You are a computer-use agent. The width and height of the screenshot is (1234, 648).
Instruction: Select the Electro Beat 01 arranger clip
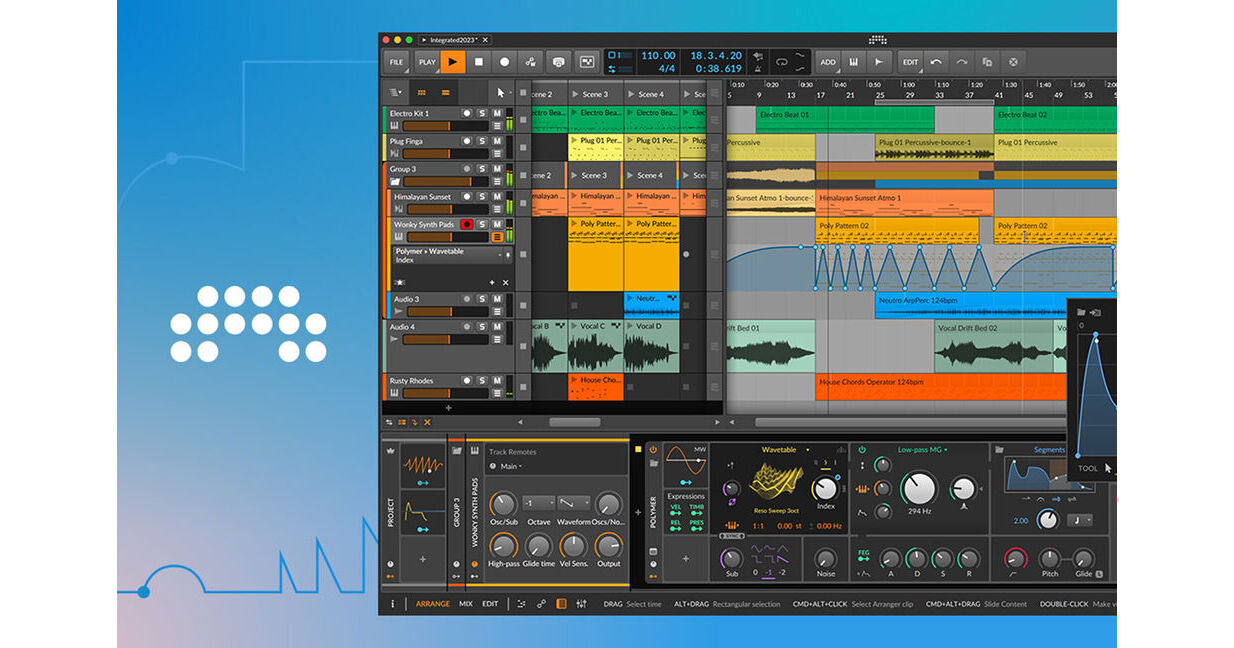(x=845, y=119)
